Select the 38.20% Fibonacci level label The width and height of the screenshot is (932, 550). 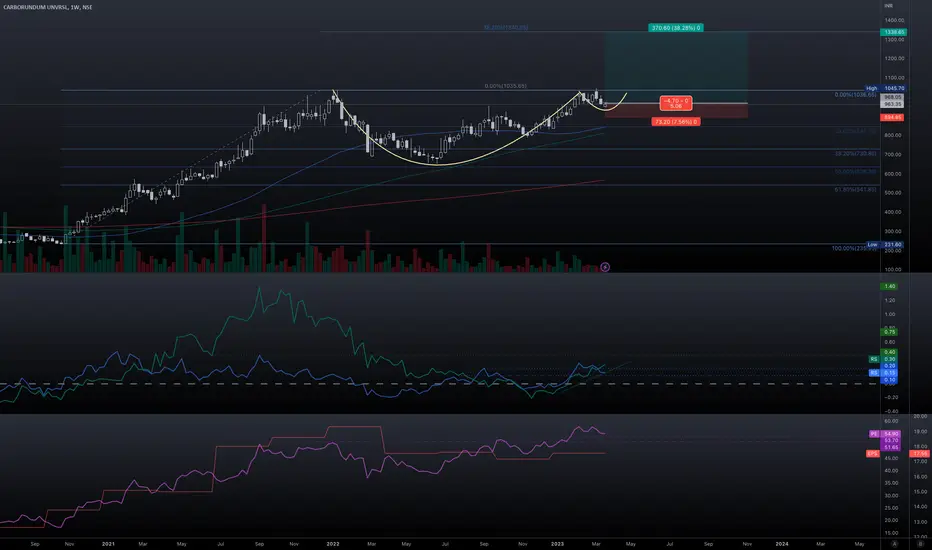point(855,153)
